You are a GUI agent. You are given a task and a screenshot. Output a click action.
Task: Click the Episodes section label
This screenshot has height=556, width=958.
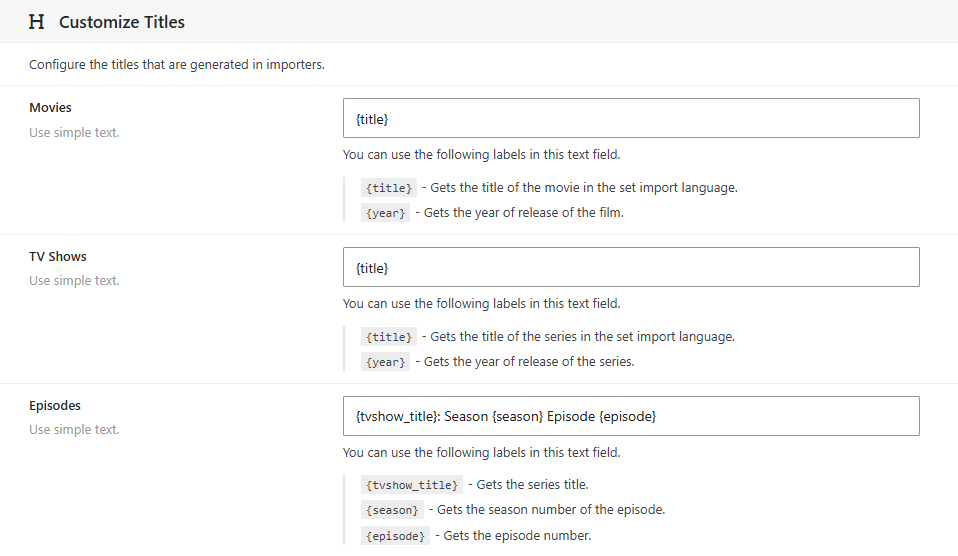pos(55,406)
